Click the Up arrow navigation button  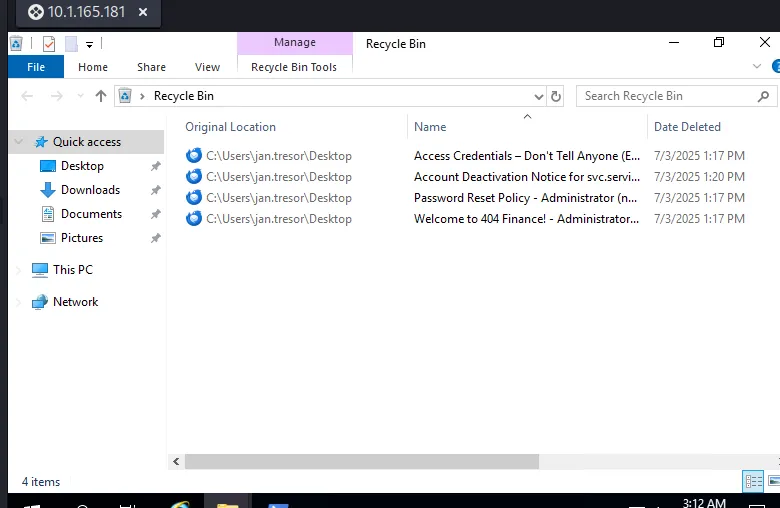tap(100, 96)
